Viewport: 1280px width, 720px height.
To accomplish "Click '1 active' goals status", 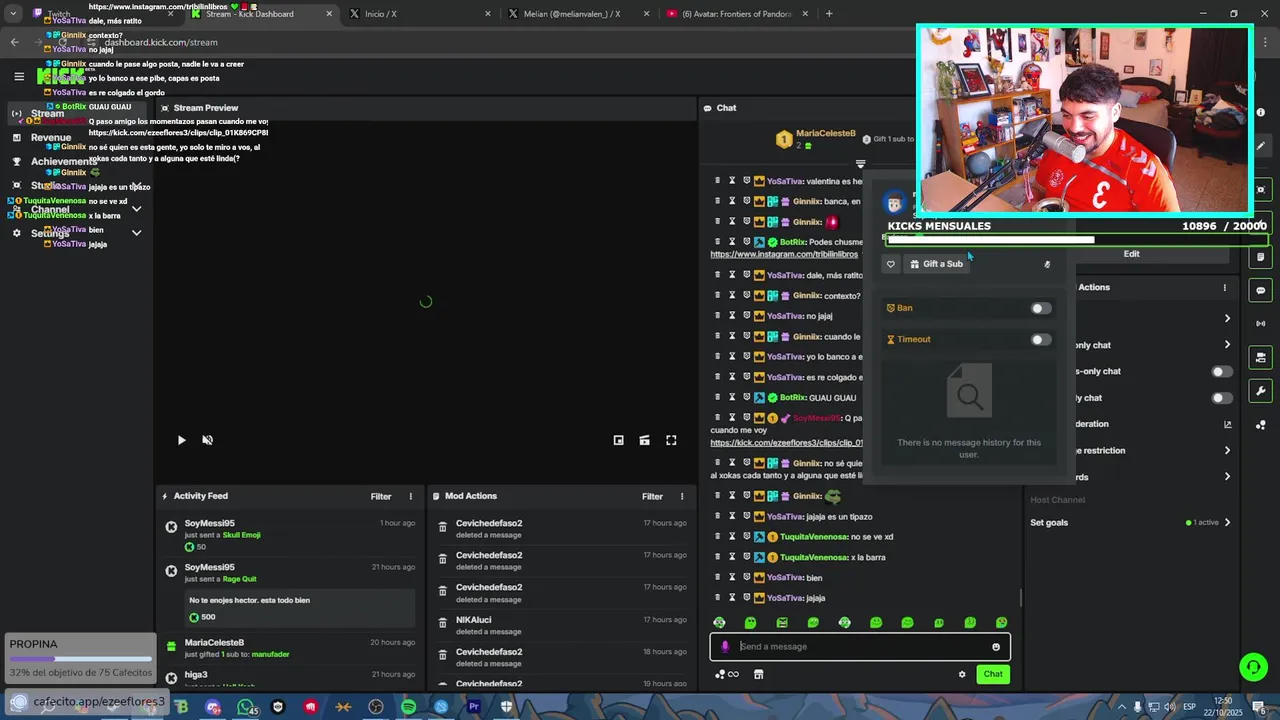I will pyautogui.click(x=1202, y=522).
